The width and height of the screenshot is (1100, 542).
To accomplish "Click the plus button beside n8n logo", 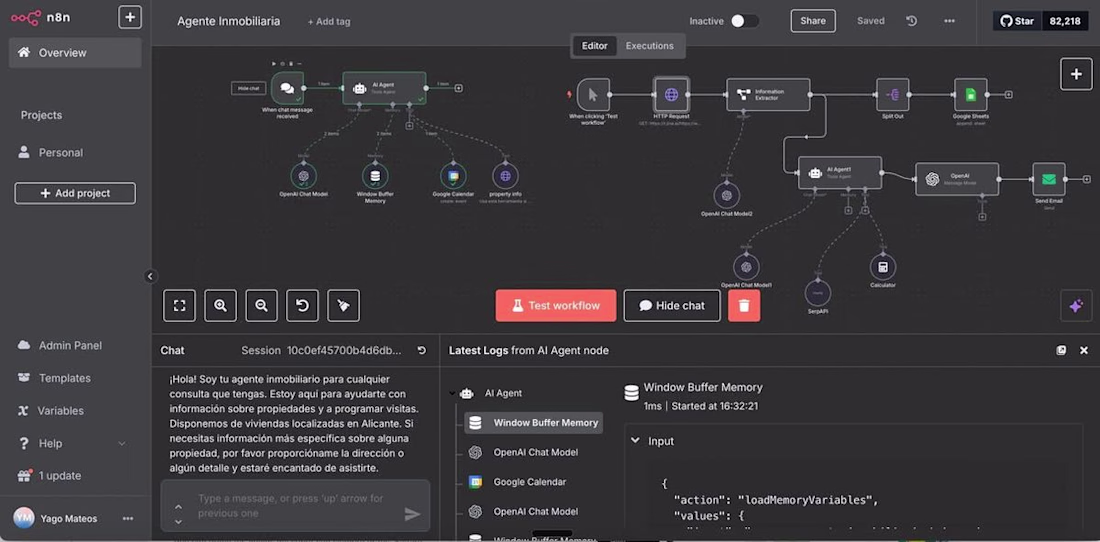I will [130, 17].
